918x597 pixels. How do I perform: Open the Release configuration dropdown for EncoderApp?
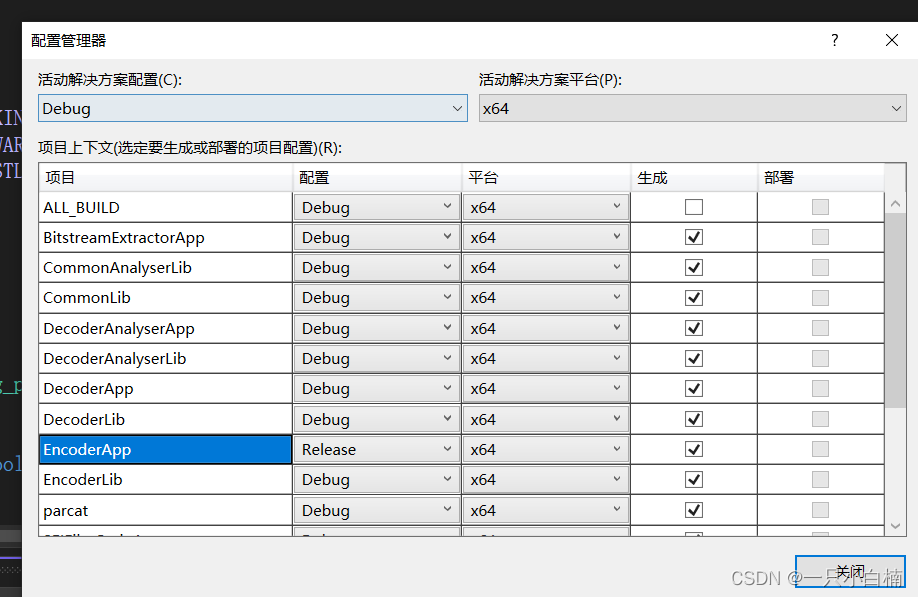pyautogui.click(x=376, y=450)
